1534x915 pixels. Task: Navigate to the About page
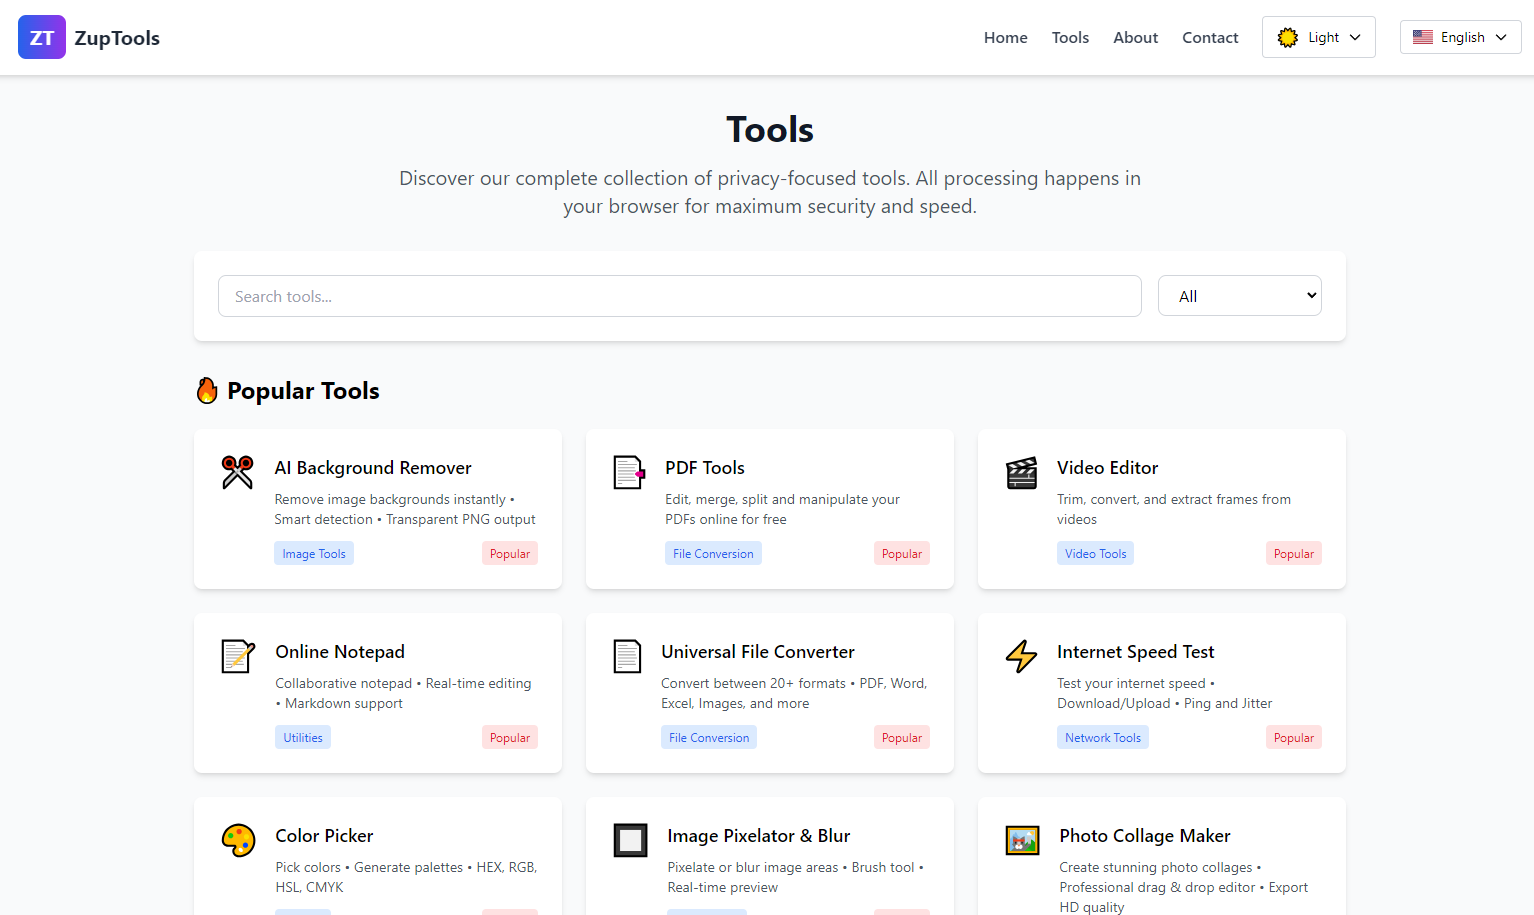coord(1135,37)
